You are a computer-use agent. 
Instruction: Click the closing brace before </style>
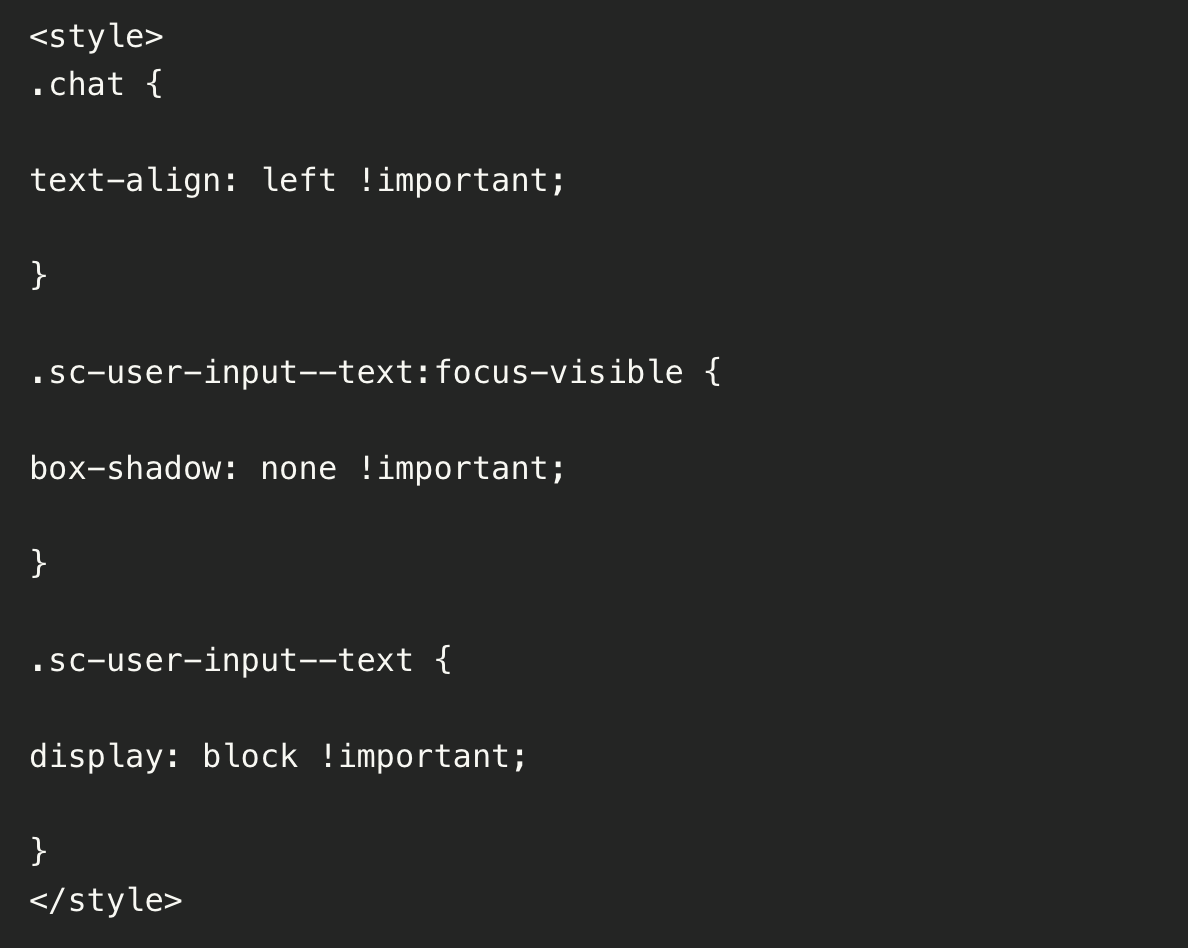39,851
